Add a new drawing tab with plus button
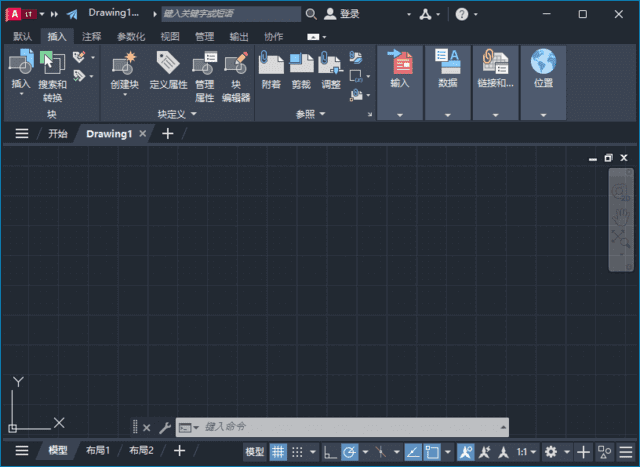Screen dimensions: 640x467 [168, 134]
